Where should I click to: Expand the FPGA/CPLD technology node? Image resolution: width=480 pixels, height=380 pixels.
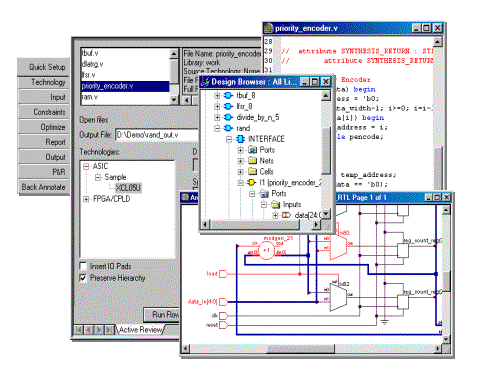pyautogui.click(x=86, y=199)
